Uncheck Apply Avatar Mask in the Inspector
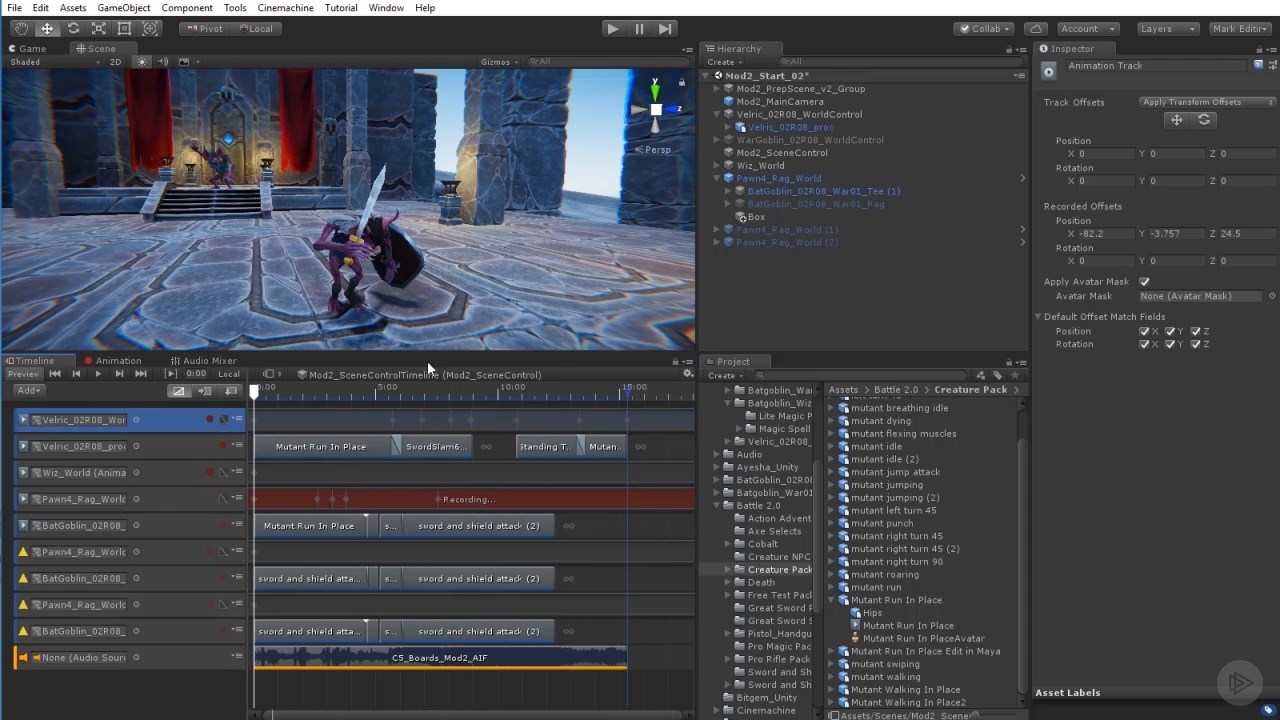Viewport: 1280px width, 720px height. point(1144,281)
